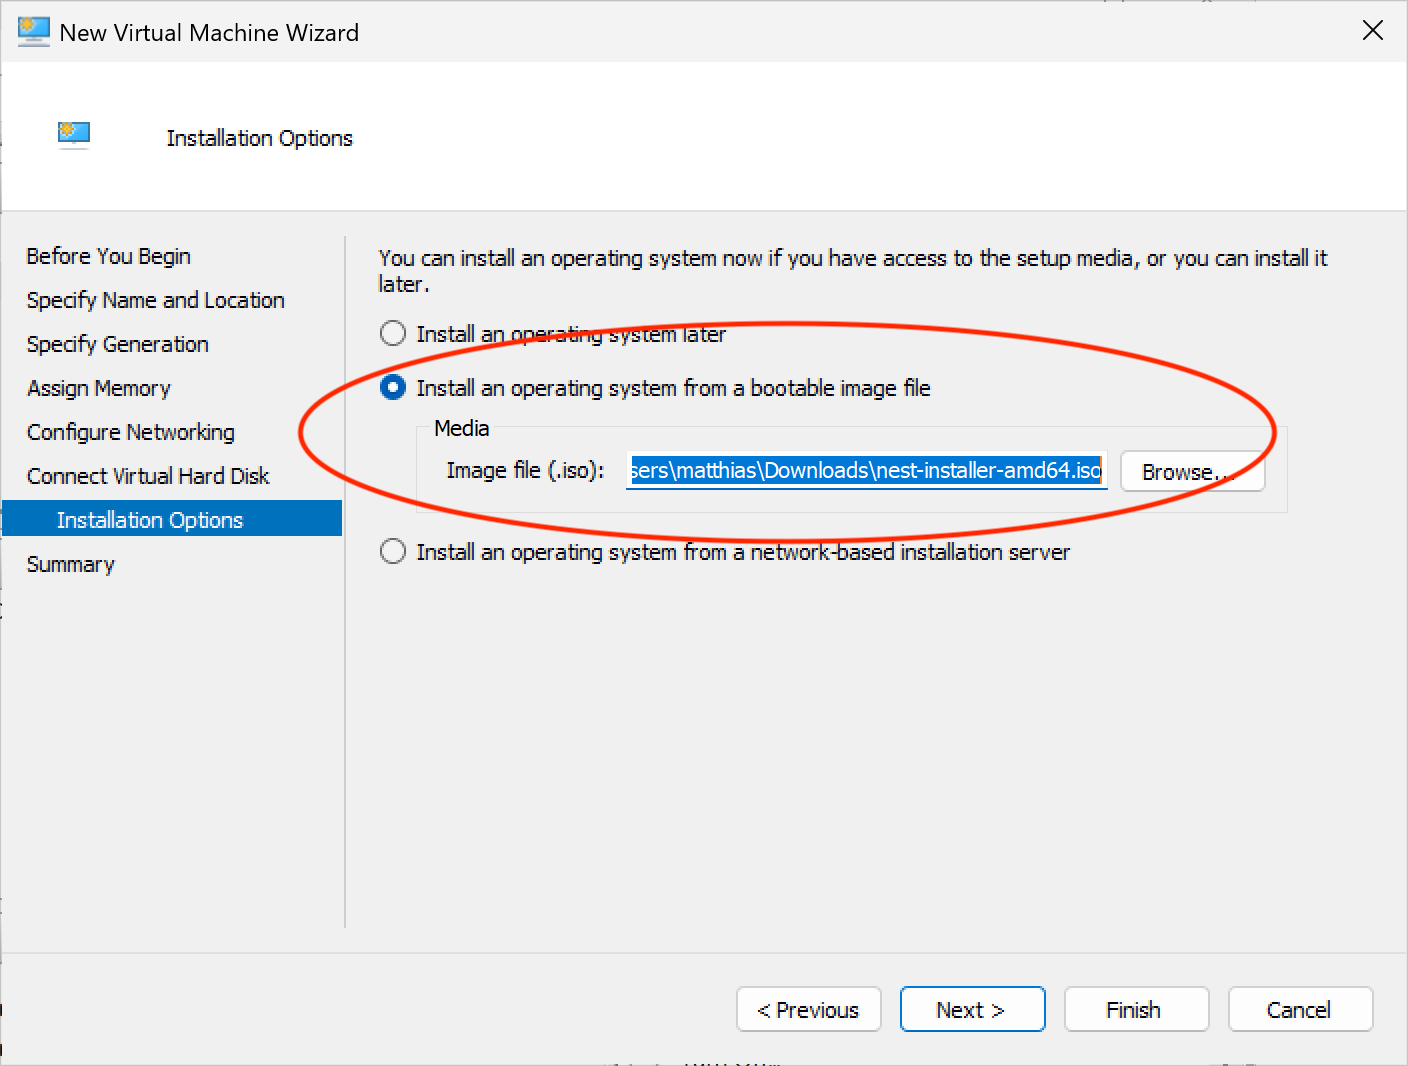1408x1066 pixels.
Task: Click the Media group label
Action: point(462,428)
